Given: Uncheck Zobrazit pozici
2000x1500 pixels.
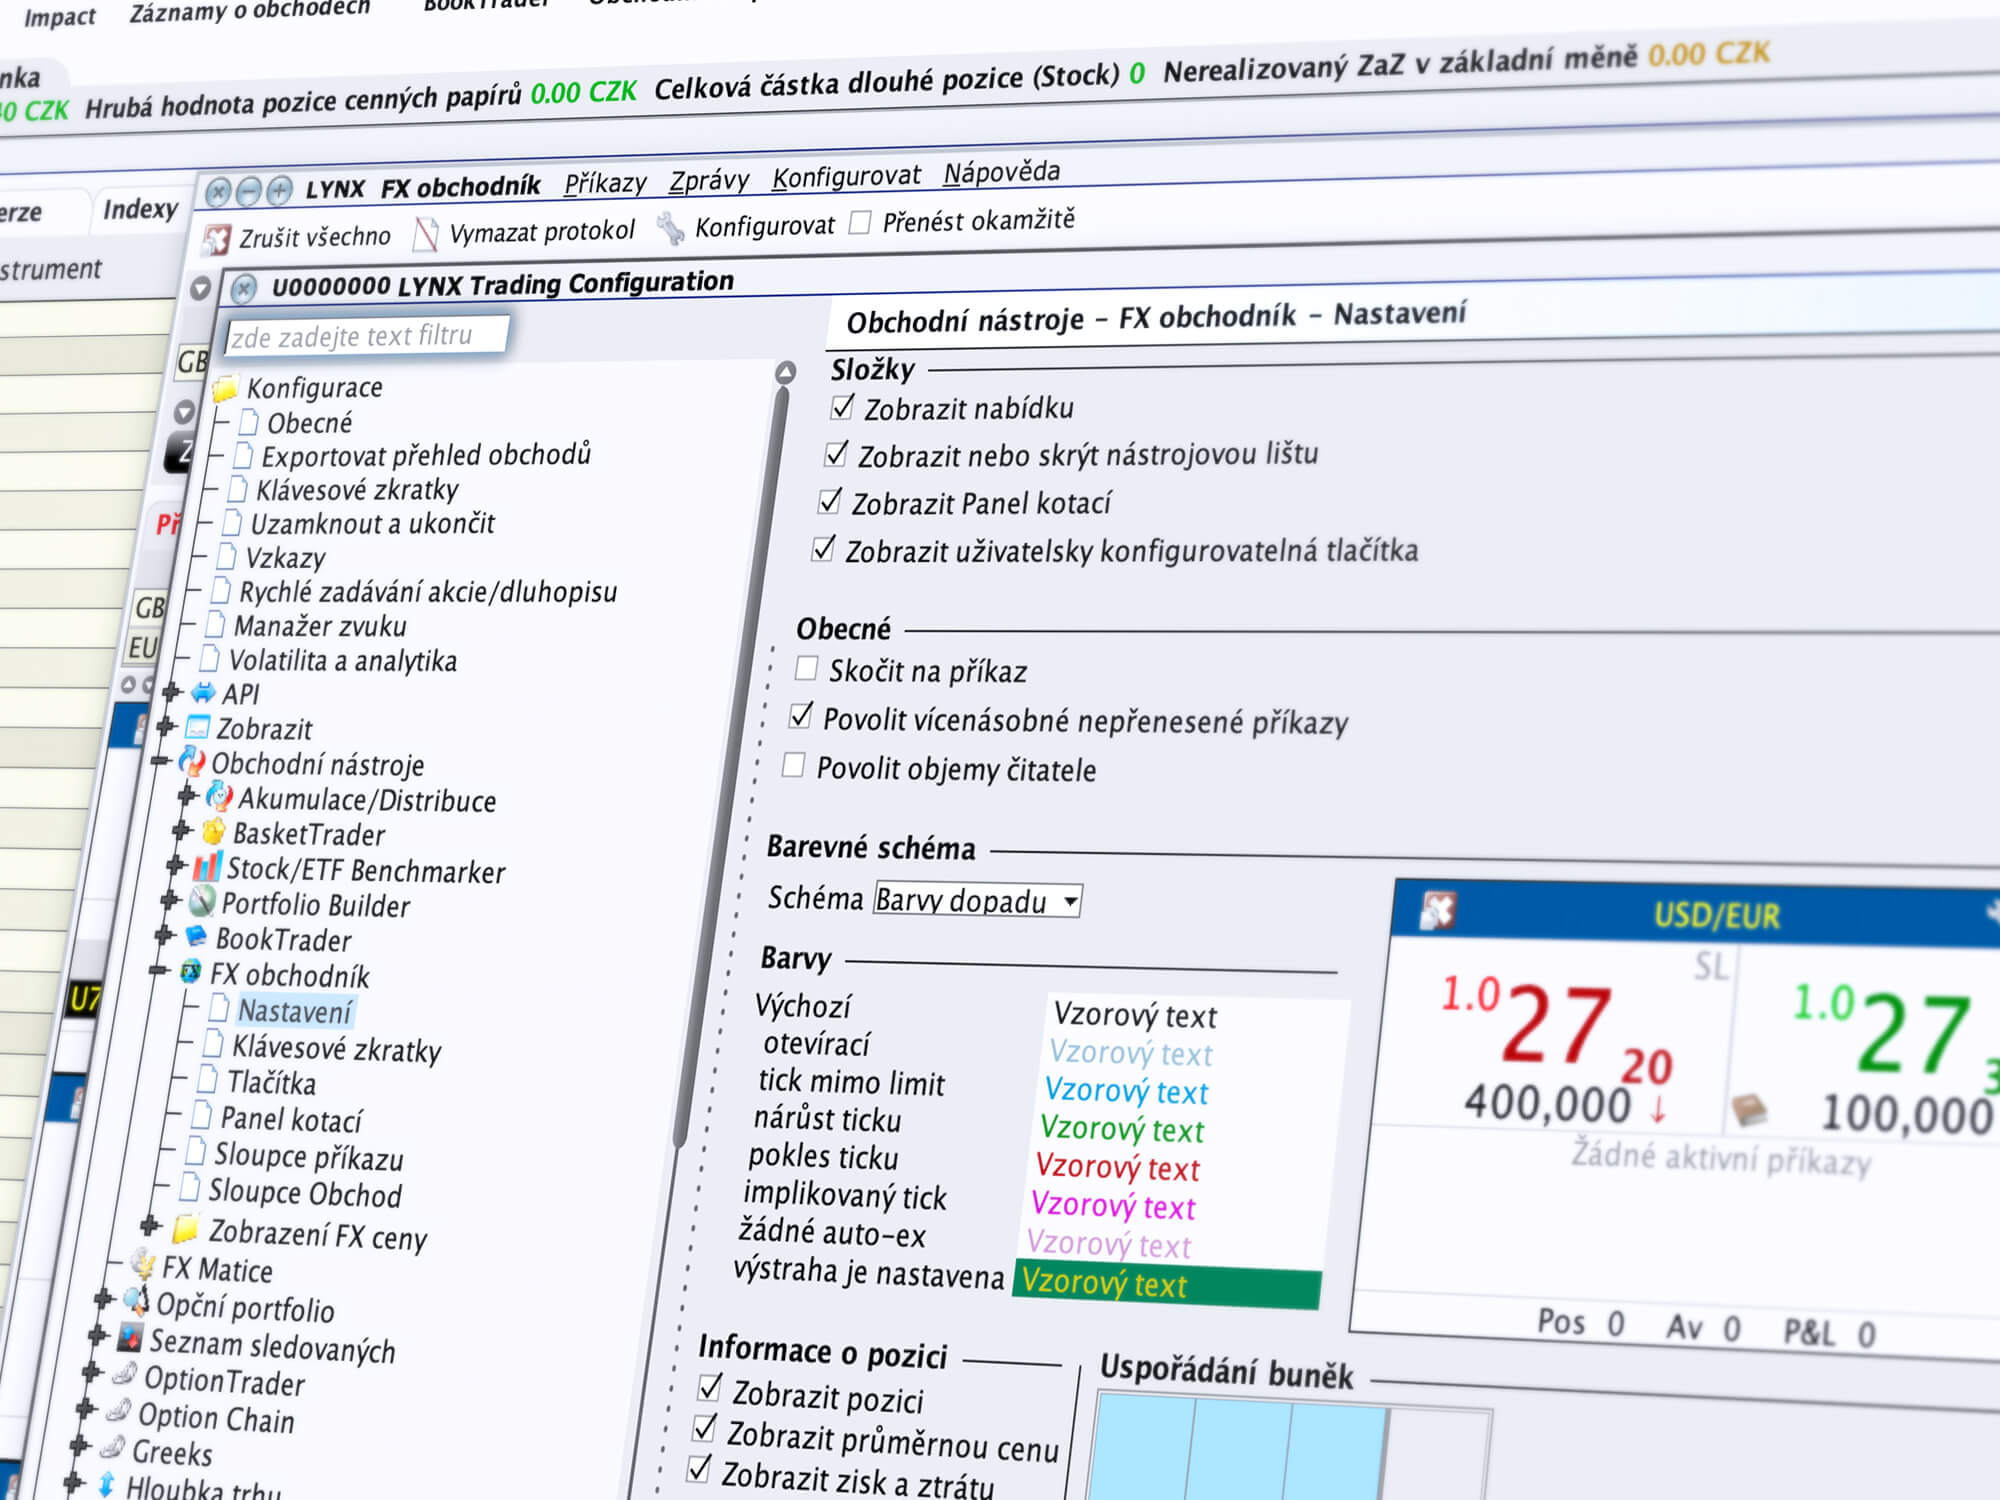Looking at the screenshot, I should (x=711, y=1387).
